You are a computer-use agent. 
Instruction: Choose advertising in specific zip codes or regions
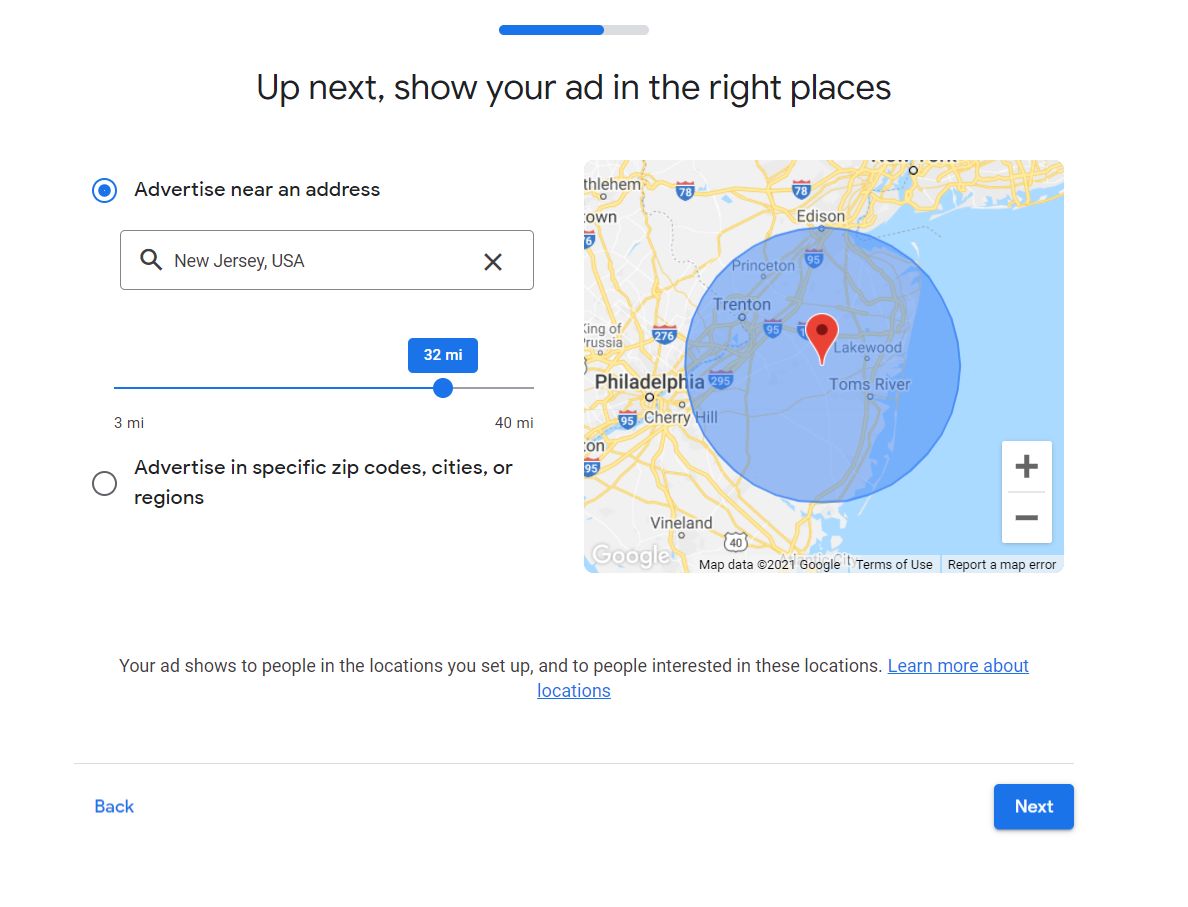click(104, 483)
